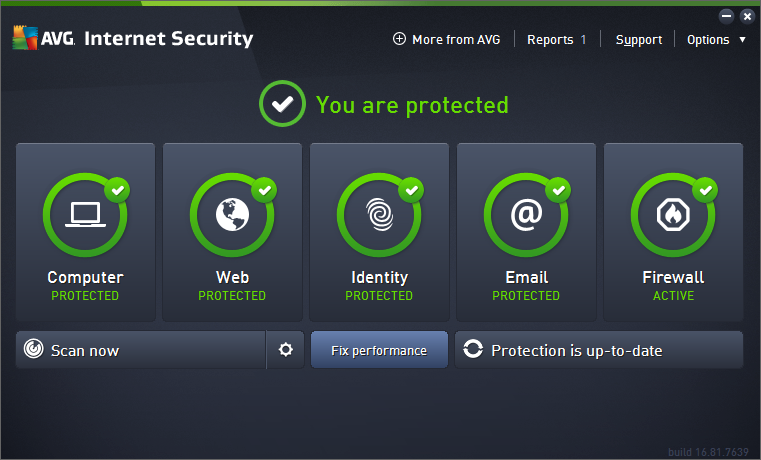
Task: Click the update refresh arrows icon
Action: (473, 350)
